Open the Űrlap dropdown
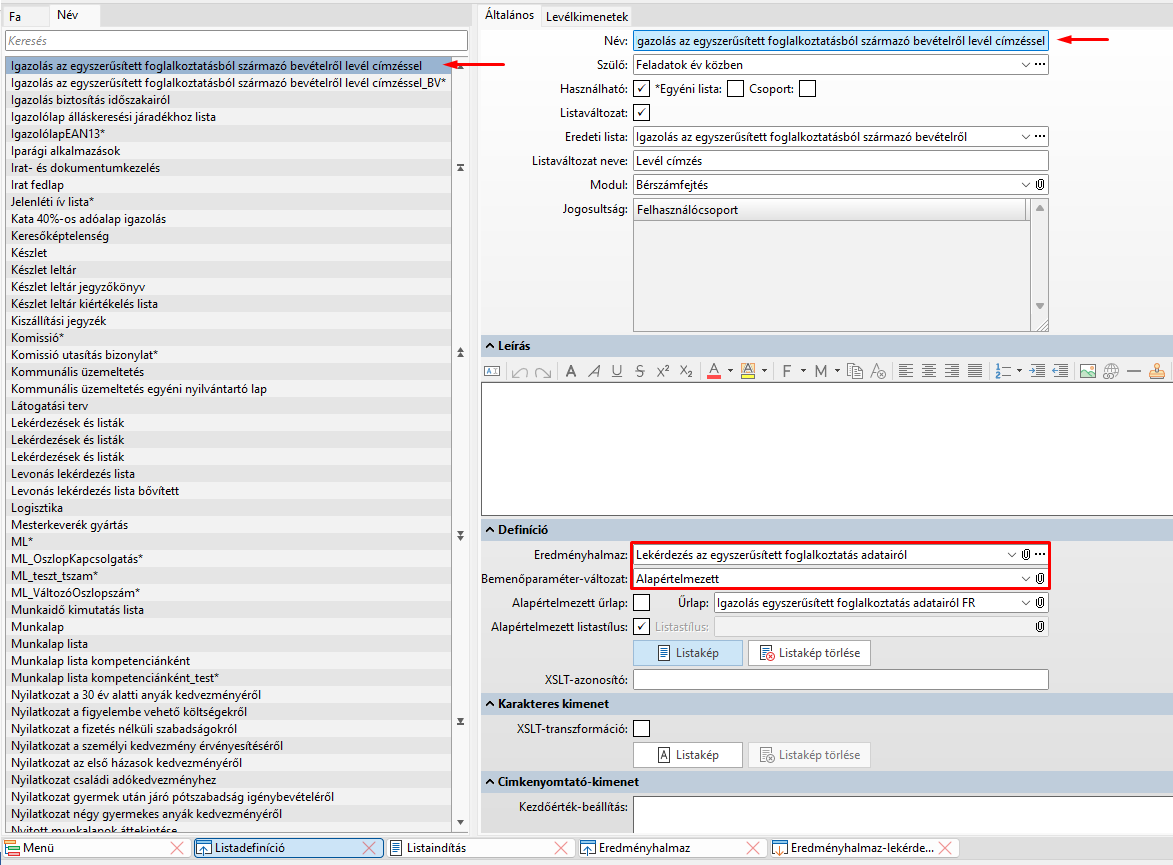 (x=1026, y=602)
